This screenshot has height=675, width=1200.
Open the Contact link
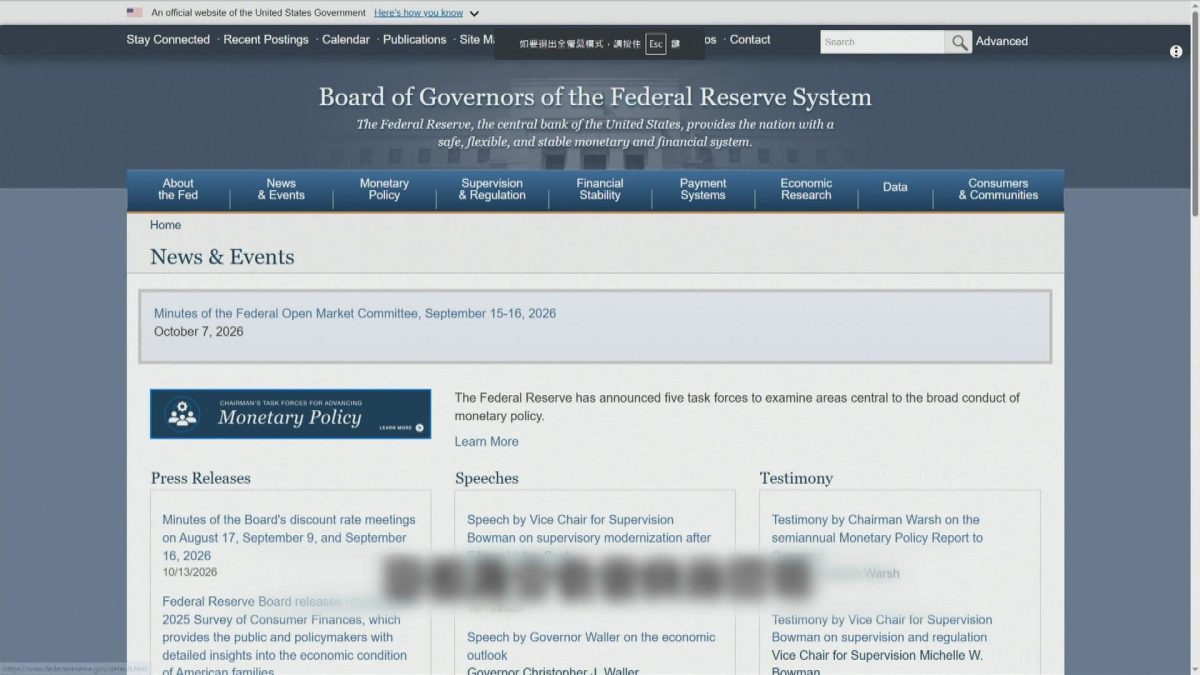click(x=750, y=40)
